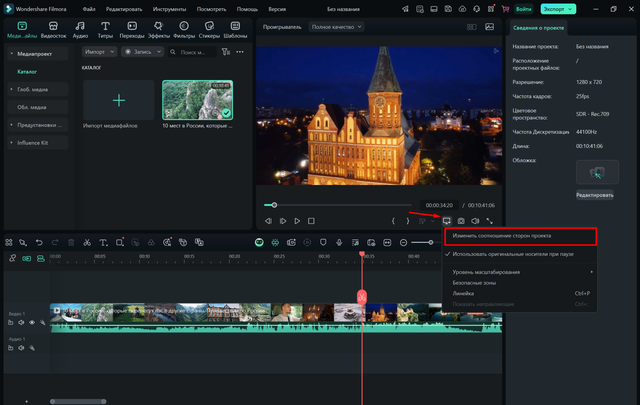
Task: Open the Переходы (Transitions) tab
Action: coord(132,29)
